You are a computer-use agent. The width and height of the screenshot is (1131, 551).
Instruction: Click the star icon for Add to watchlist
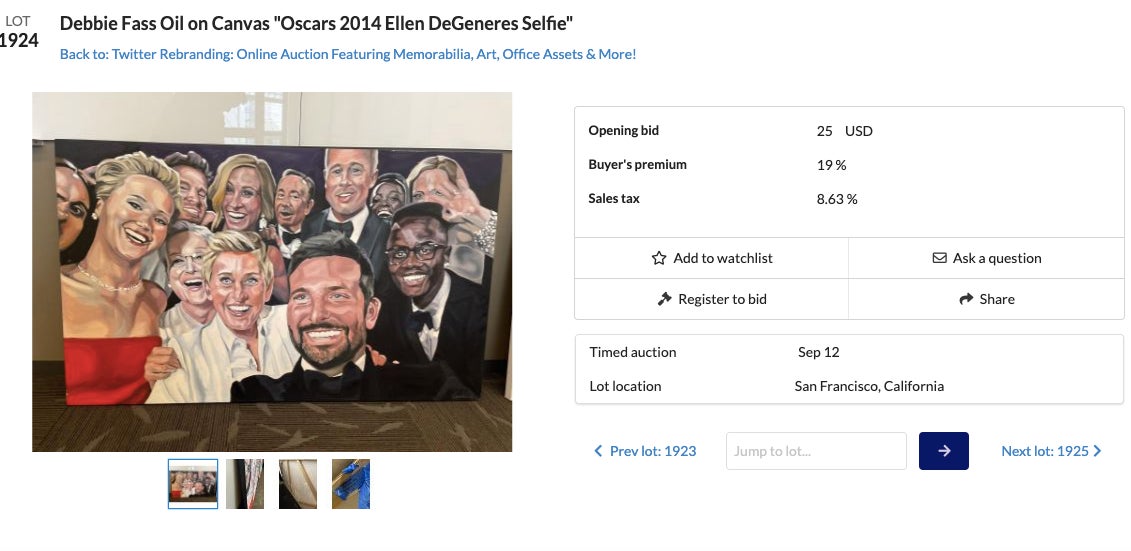(658, 258)
